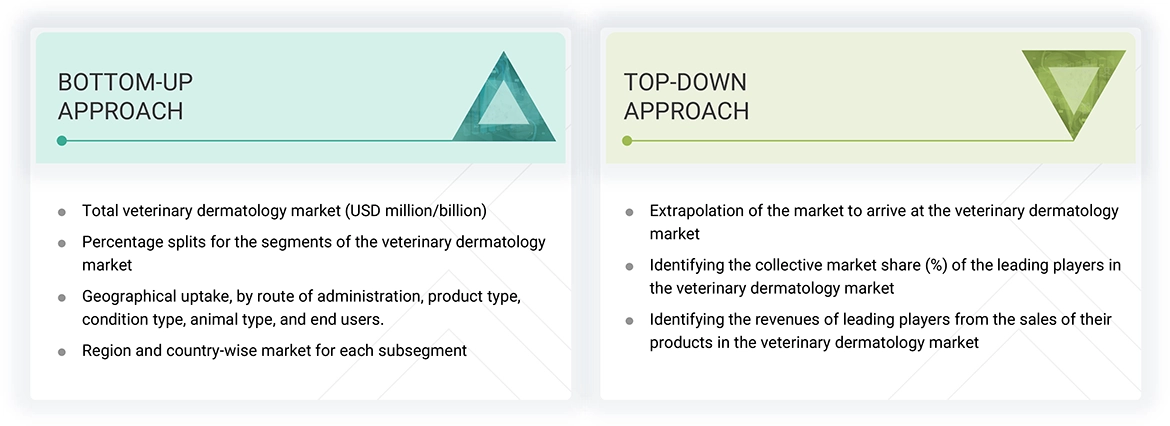Click the teal dot under Bottom-Up Approach
1170x426 pixels.
(x=61, y=141)
